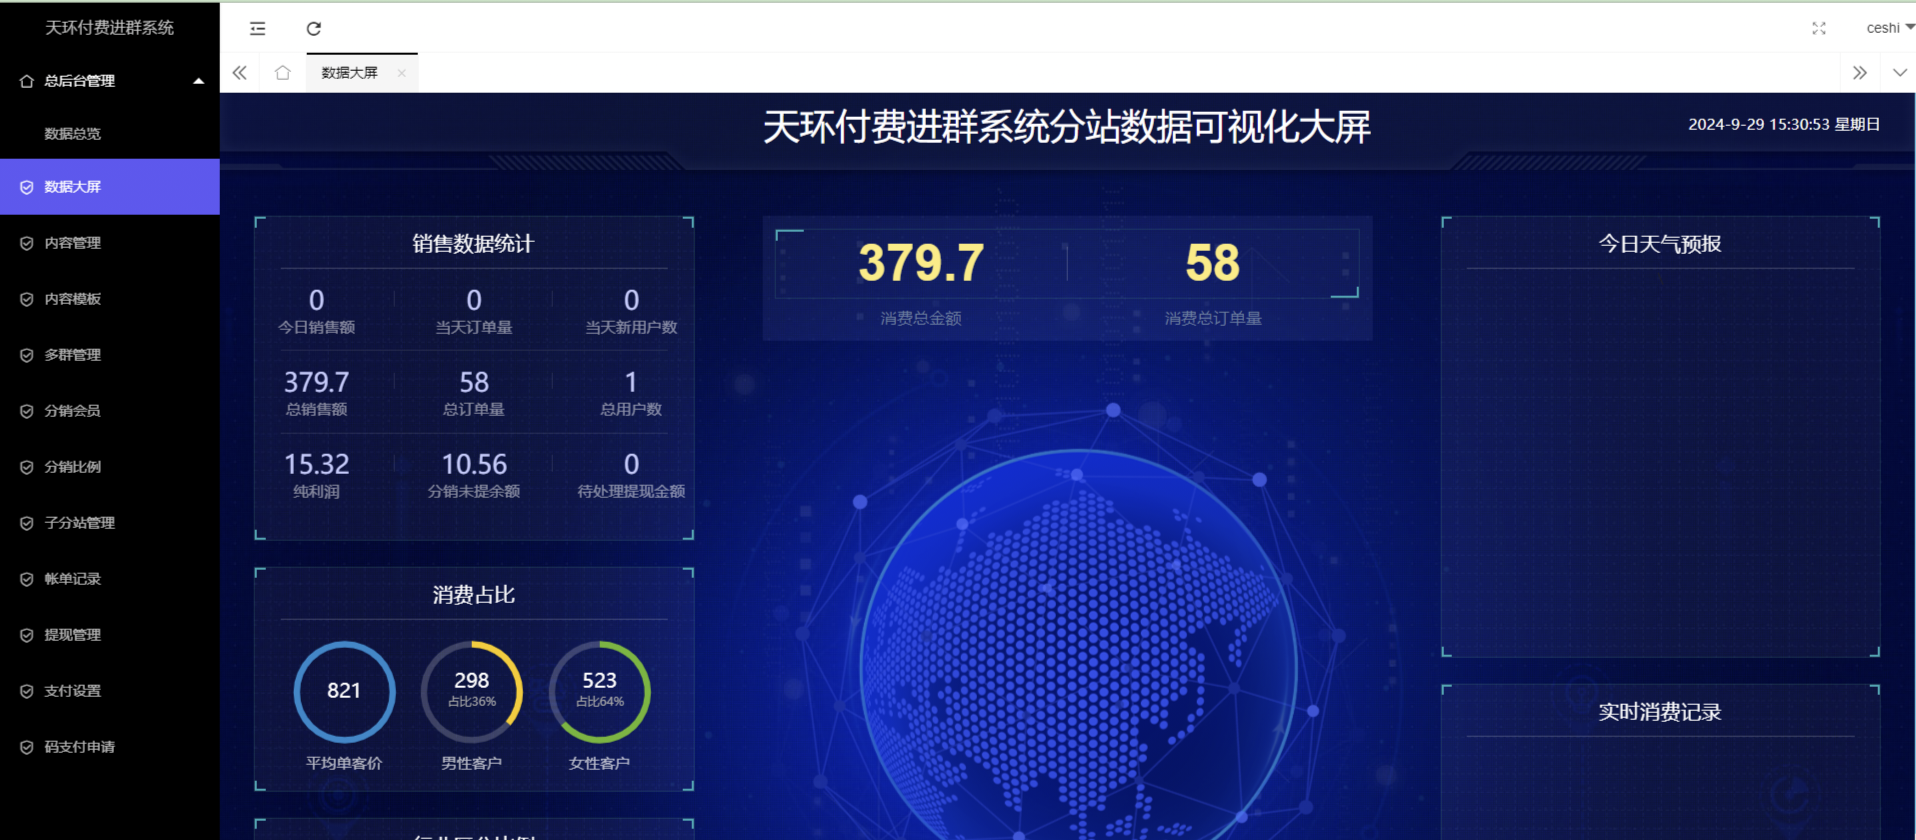Viewport: 1916px width, 840px height.
Task: Open 子分站管理 sidebar item
Action: [110, 523]
